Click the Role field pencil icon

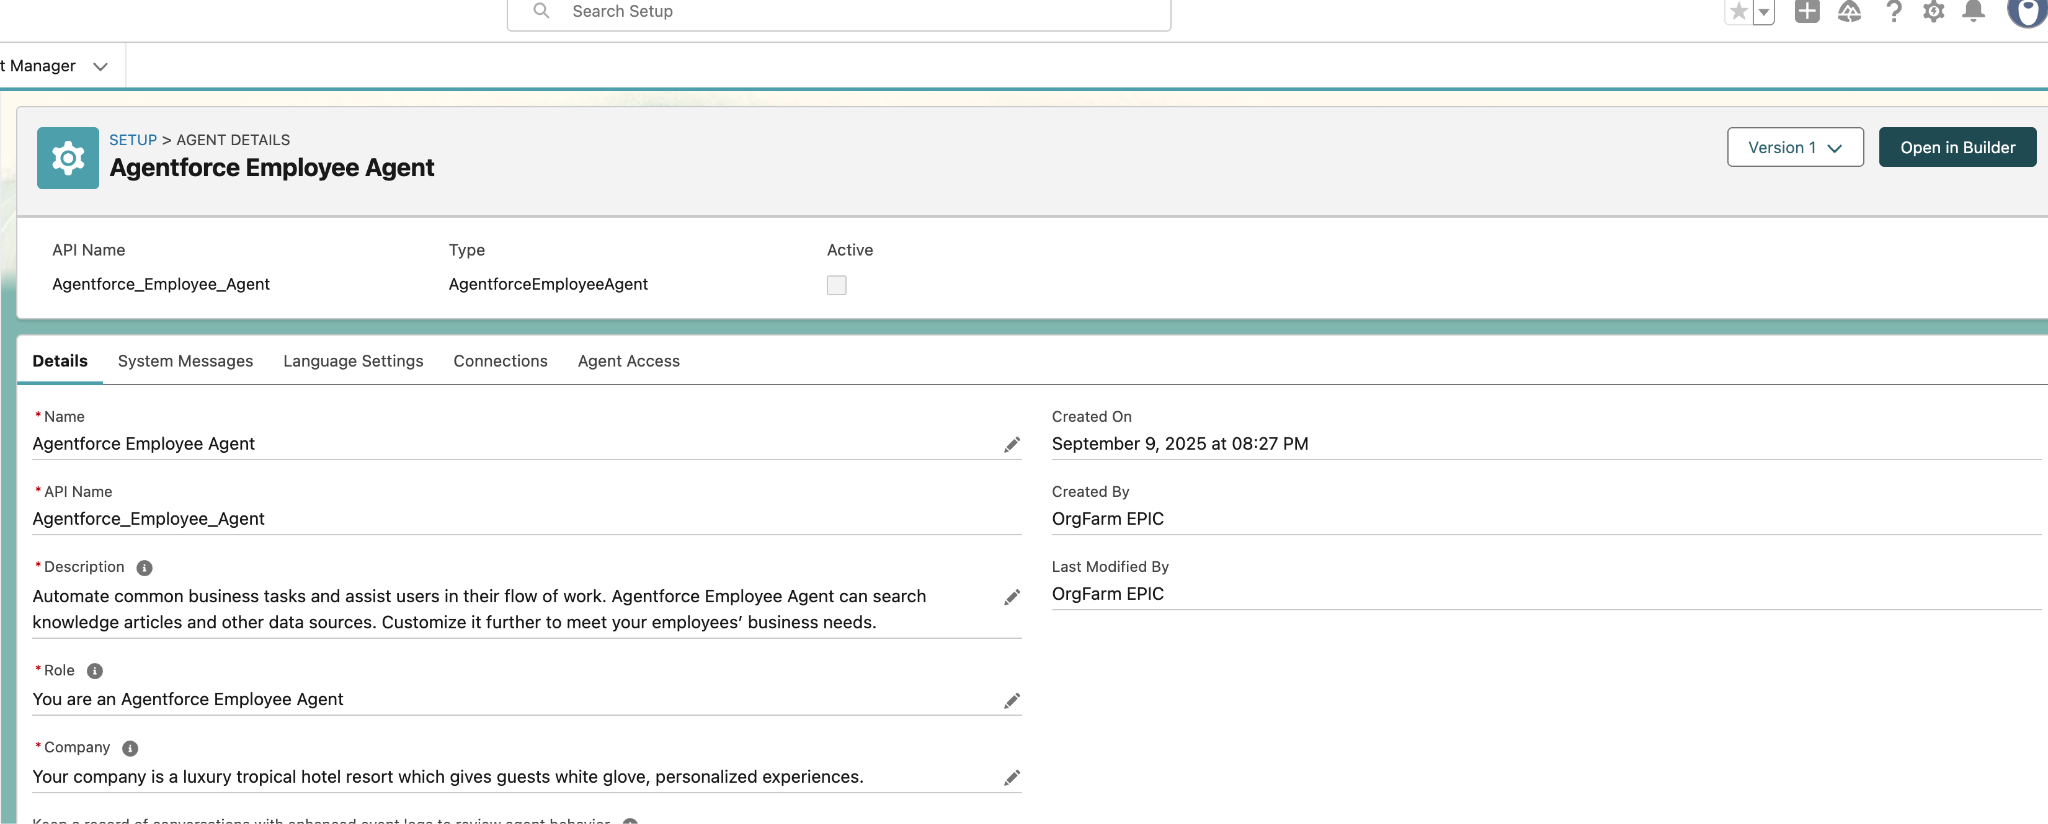(x=1012, y=701)
